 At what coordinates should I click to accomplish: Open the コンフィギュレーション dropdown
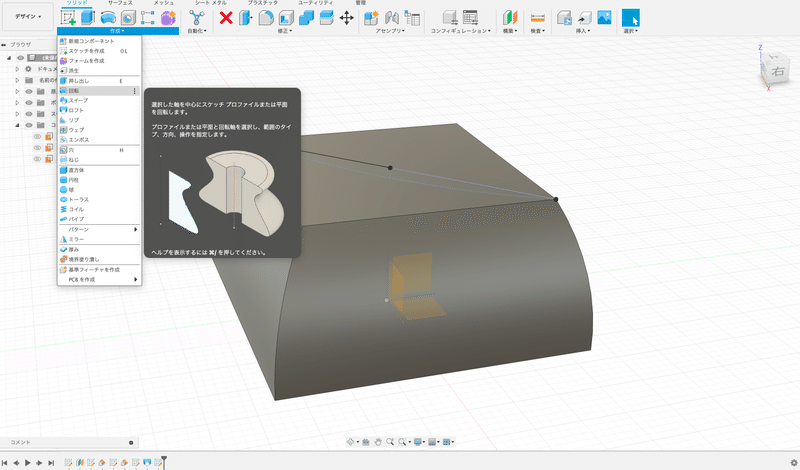point(460,31)
